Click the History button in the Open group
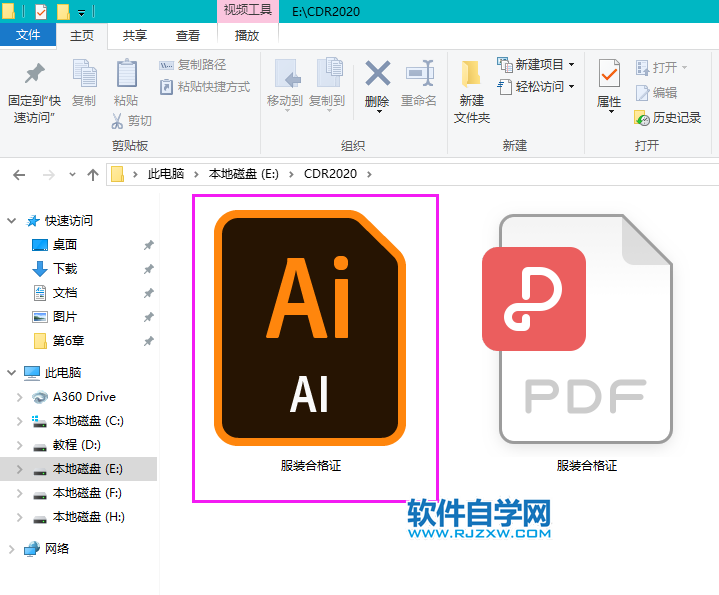 point(668,118)
